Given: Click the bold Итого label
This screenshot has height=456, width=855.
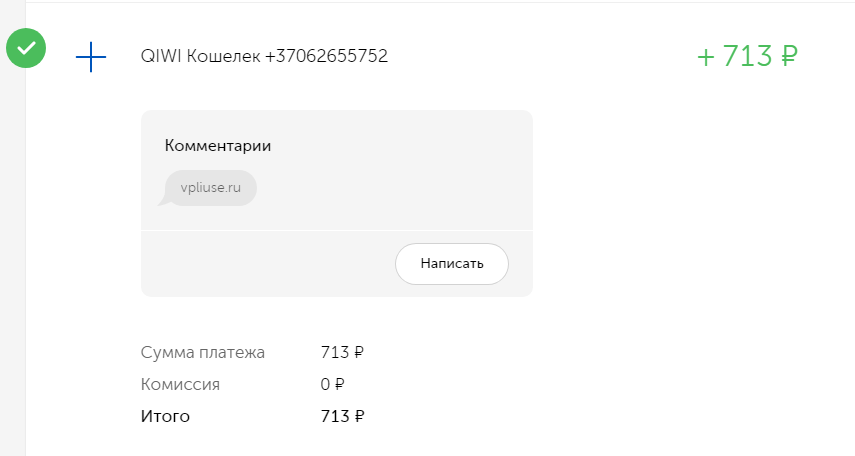Looking at the screenshot, I should point(165,416).
